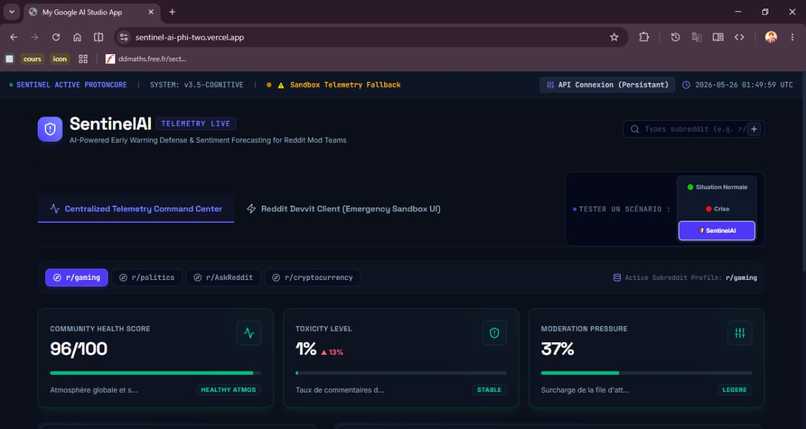Go back to the previous page
This screenshot has width=806, height=429.
[x=14, y=37]
